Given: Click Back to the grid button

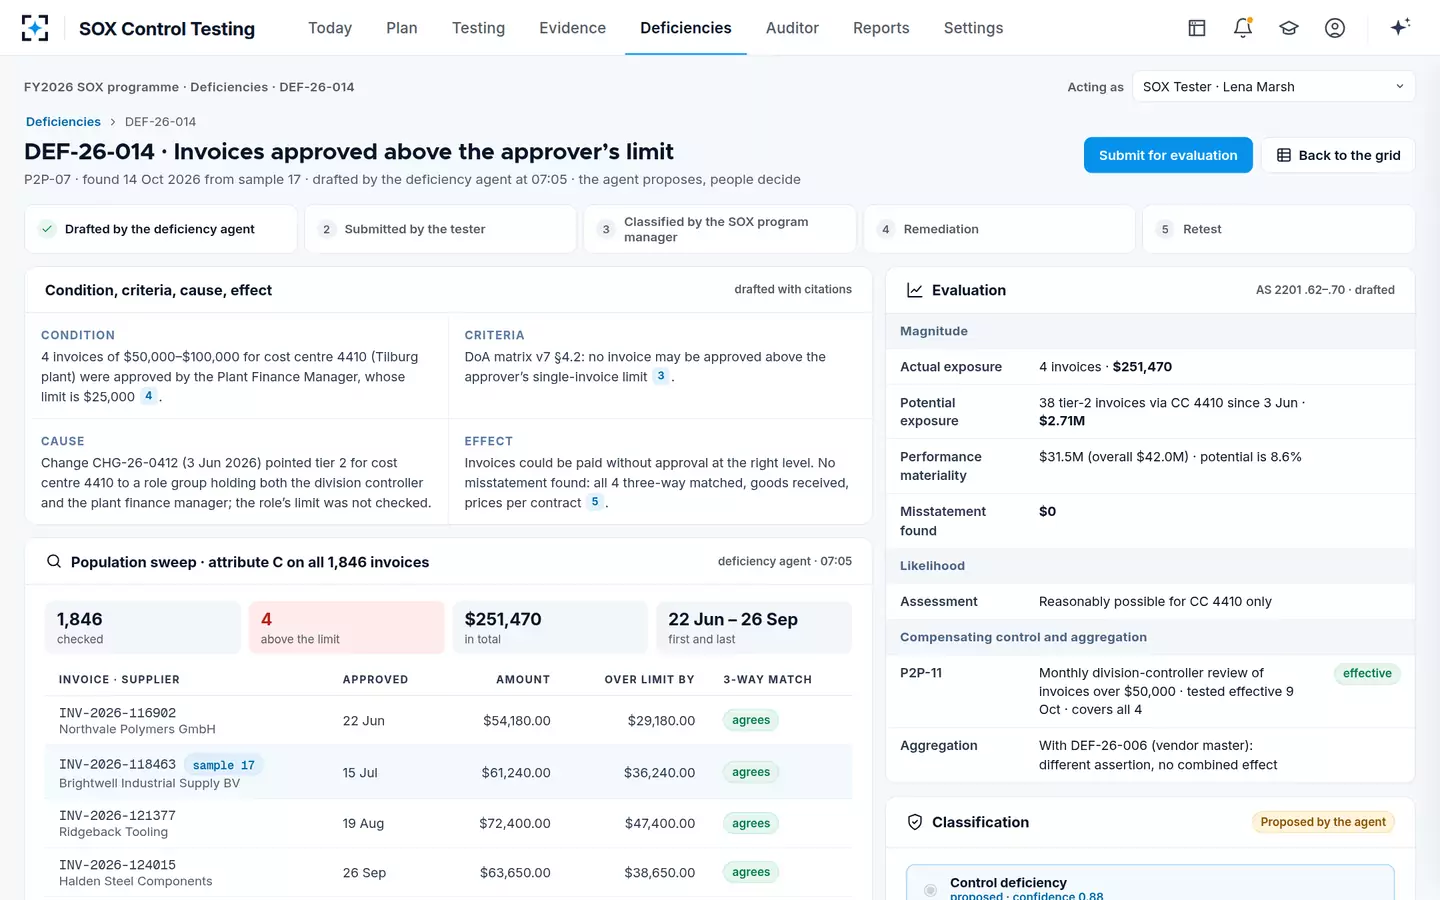Looking at the screenshot, I should [1338, 155].
